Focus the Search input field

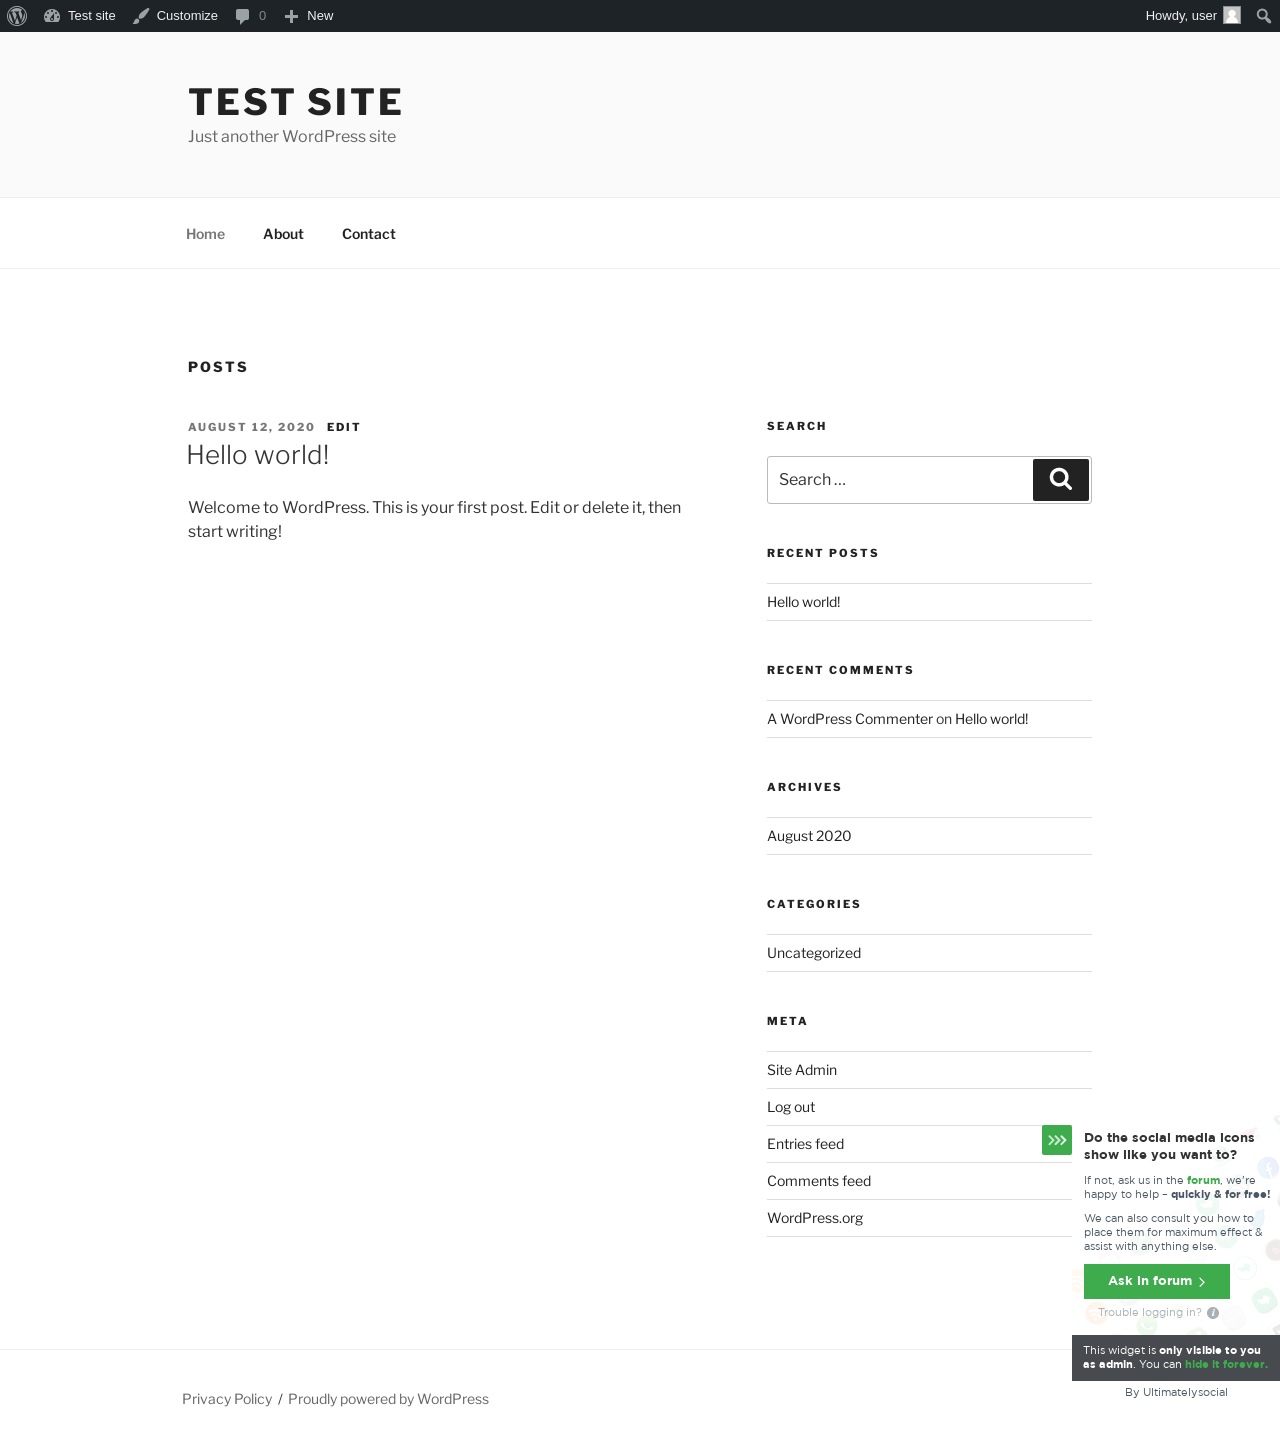click(900, 480)
